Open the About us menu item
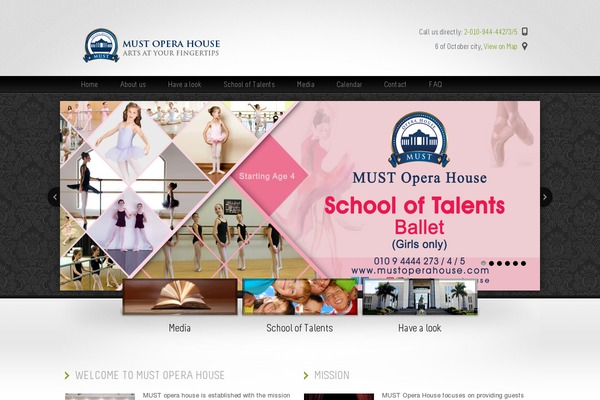Image resolution: width=600 pixels, height=400 pixels. pyautogui.click(x=133, y=84)
